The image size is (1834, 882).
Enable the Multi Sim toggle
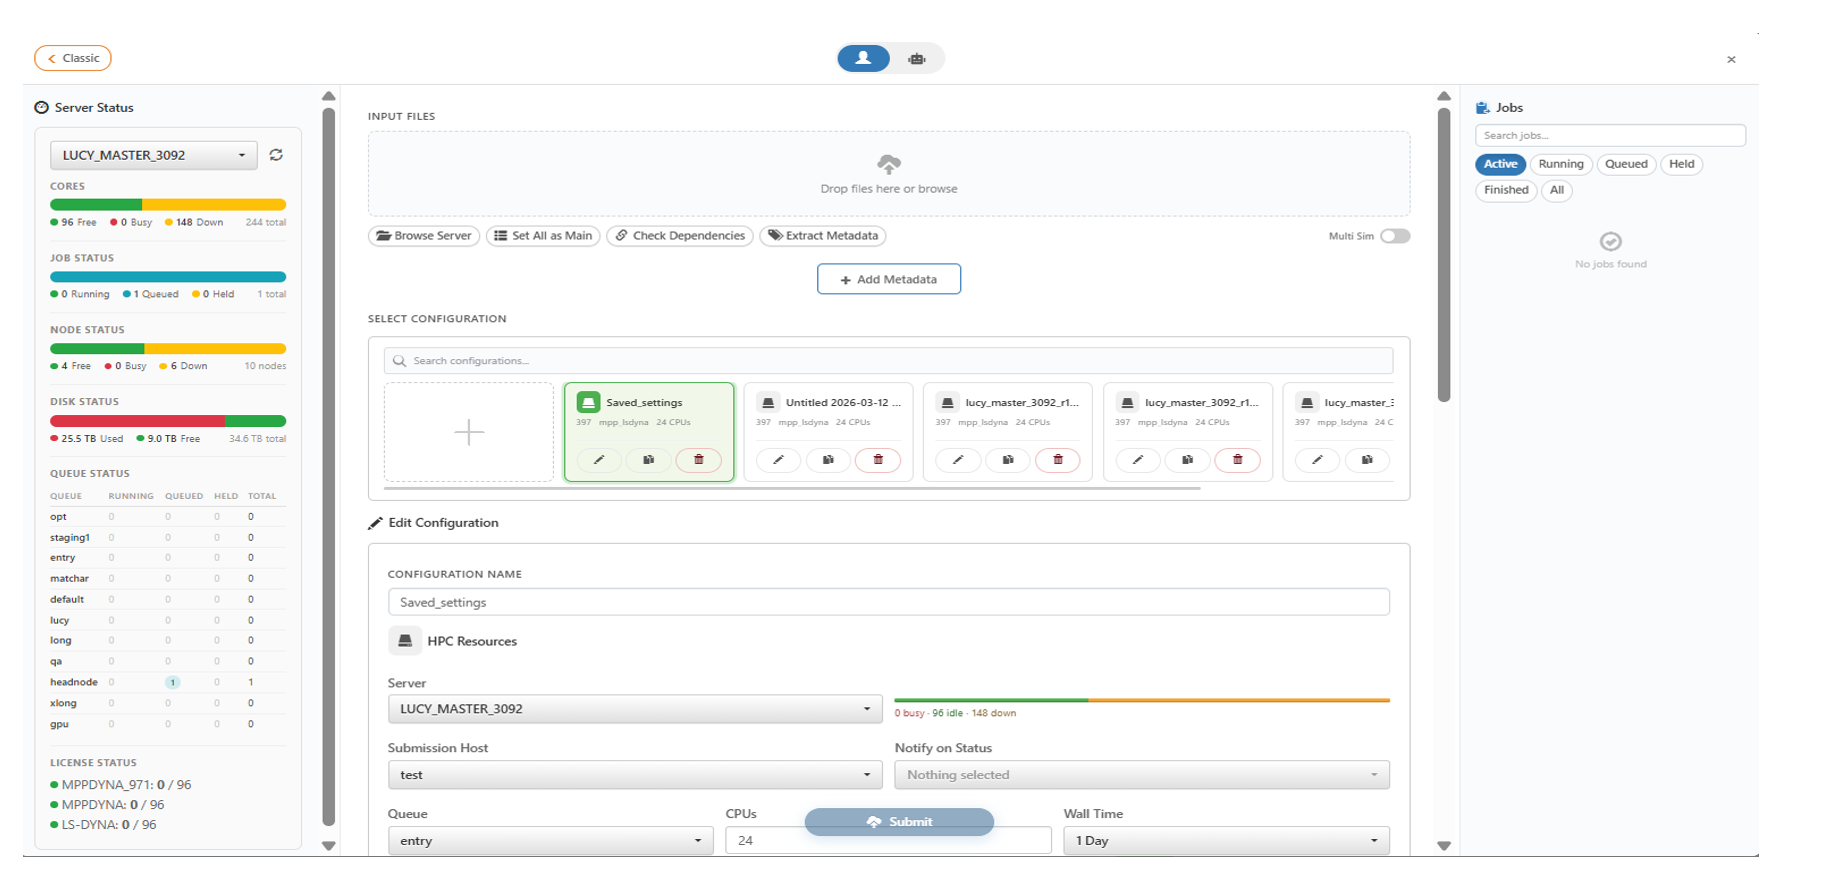coord(1394,236)
